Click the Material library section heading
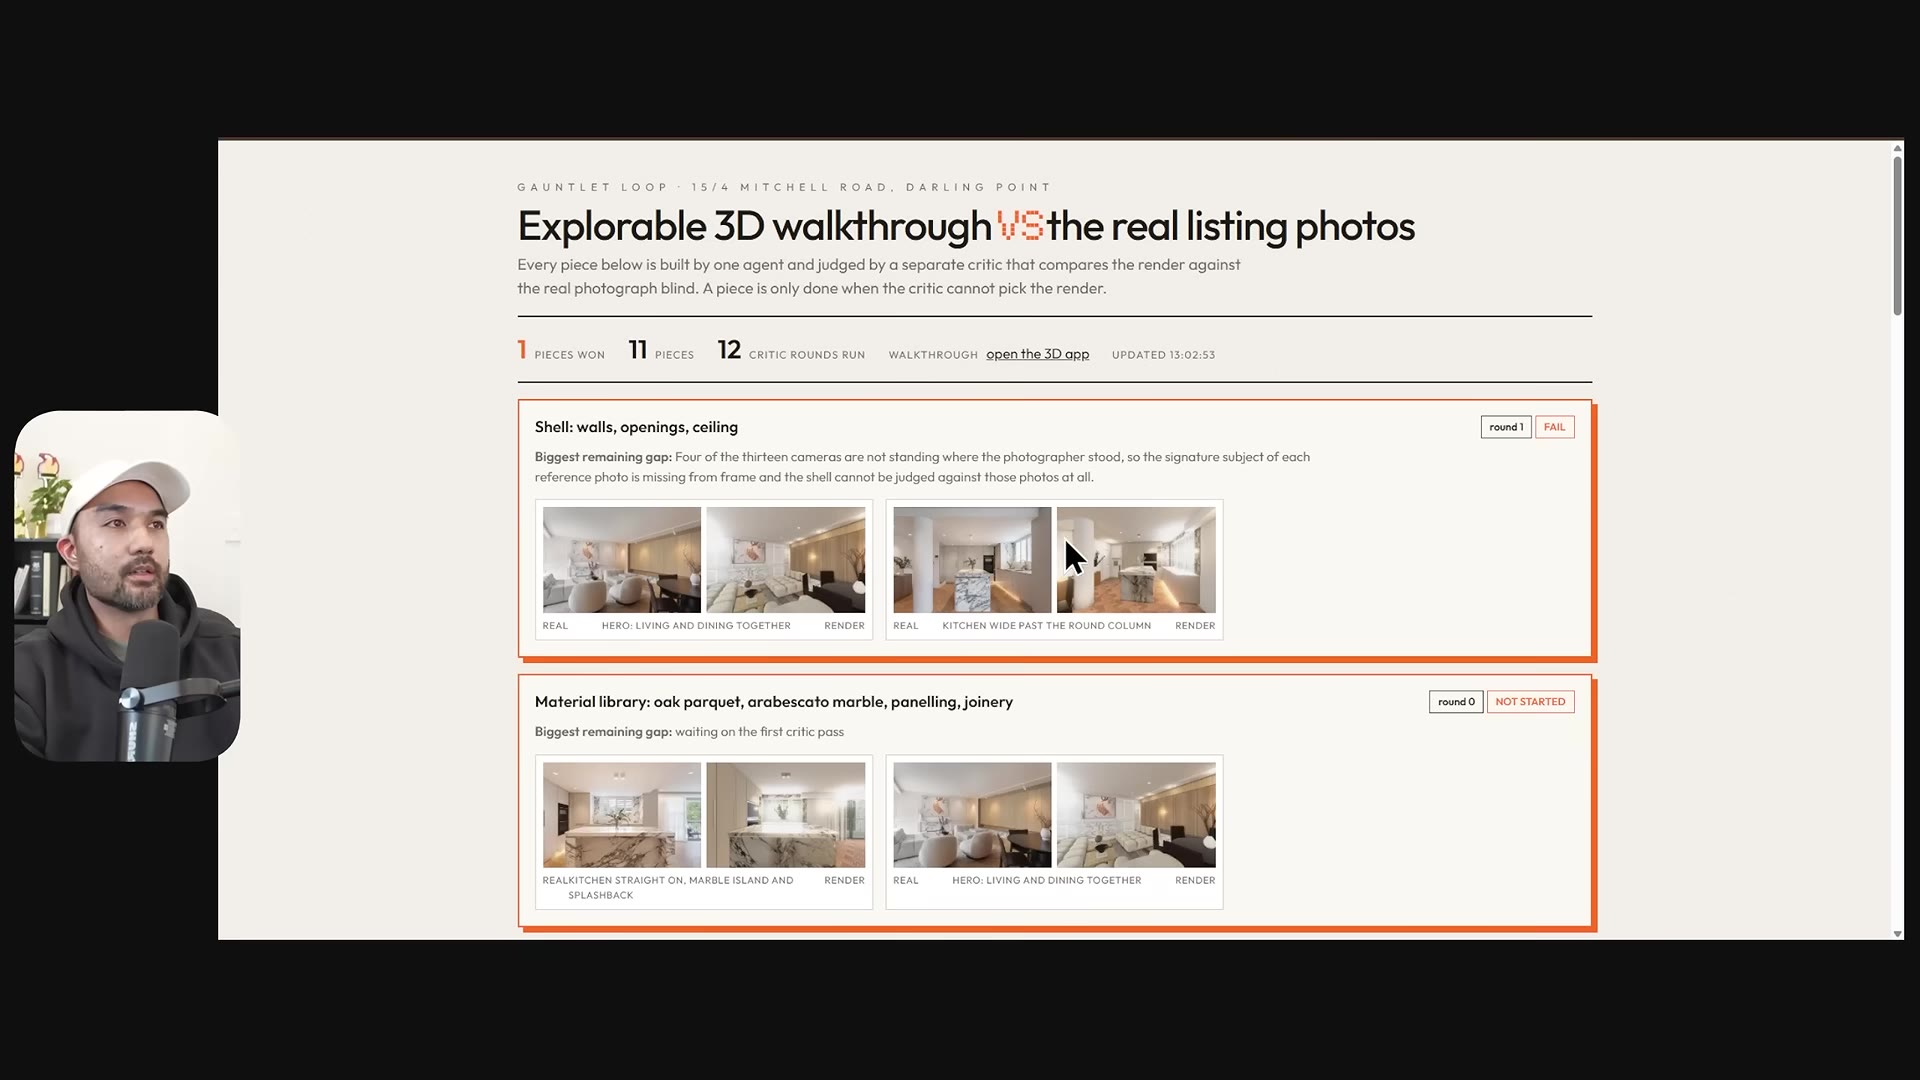 click(x=774, y=702)
